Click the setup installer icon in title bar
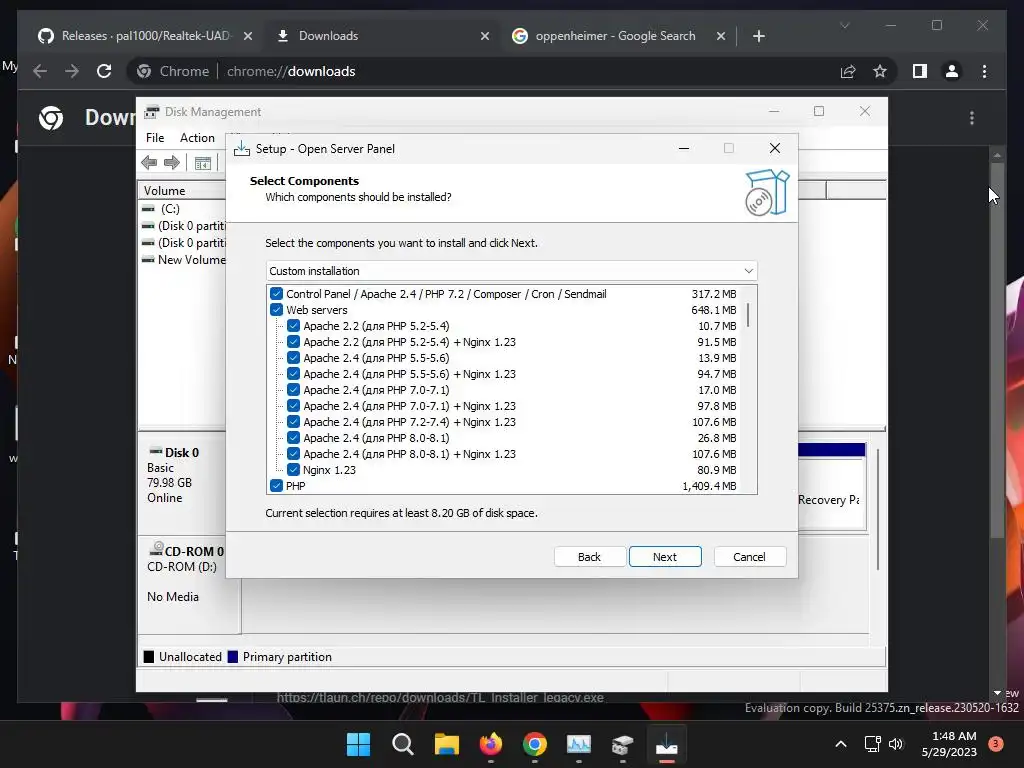1024x768 pixels. [x=242, y=148]
